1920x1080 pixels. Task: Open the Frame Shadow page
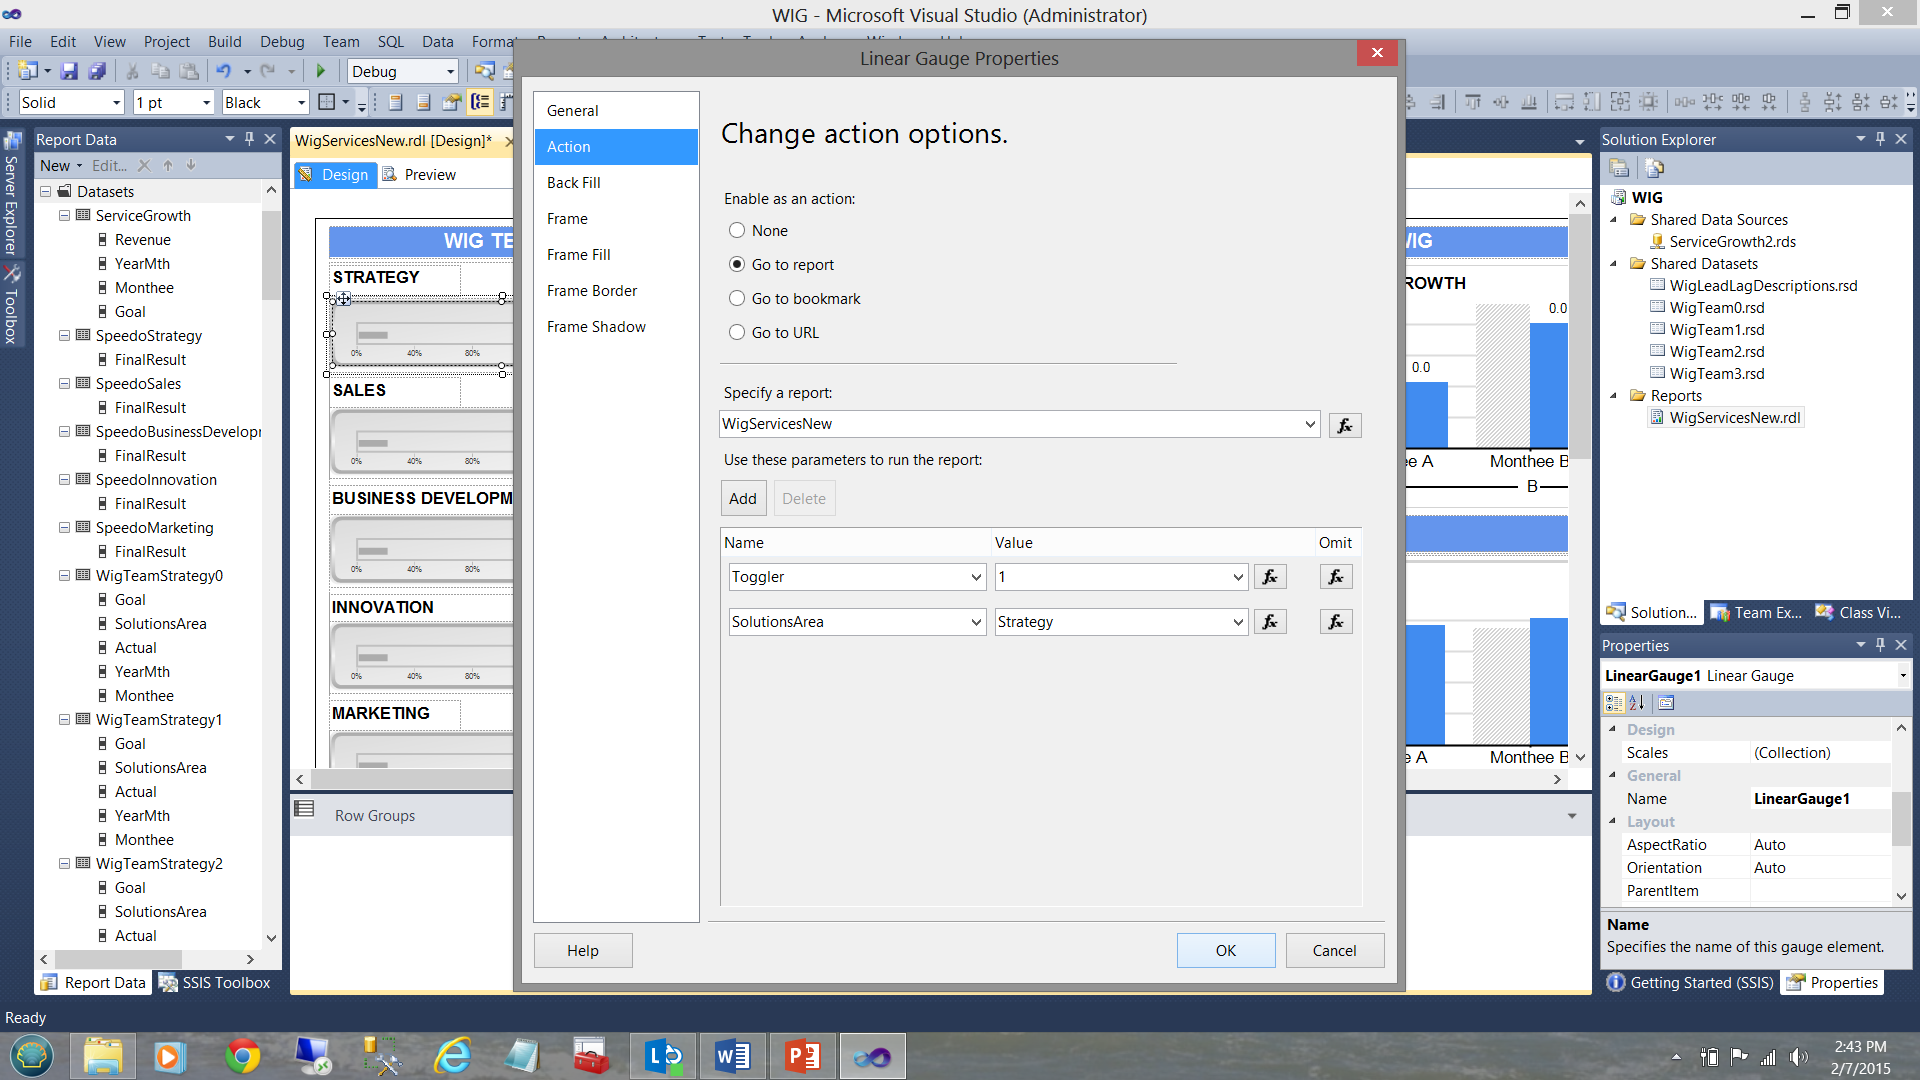point(596,327)
